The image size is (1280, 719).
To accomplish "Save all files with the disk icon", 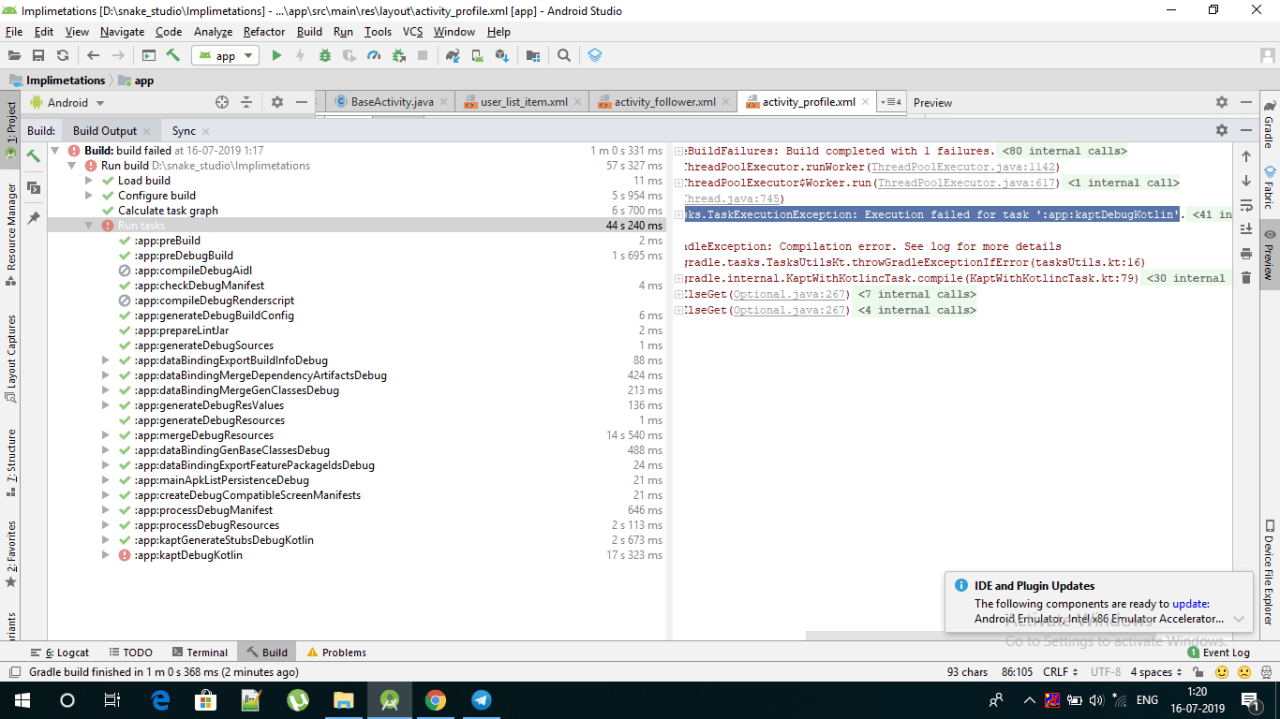I will (38, 55).
